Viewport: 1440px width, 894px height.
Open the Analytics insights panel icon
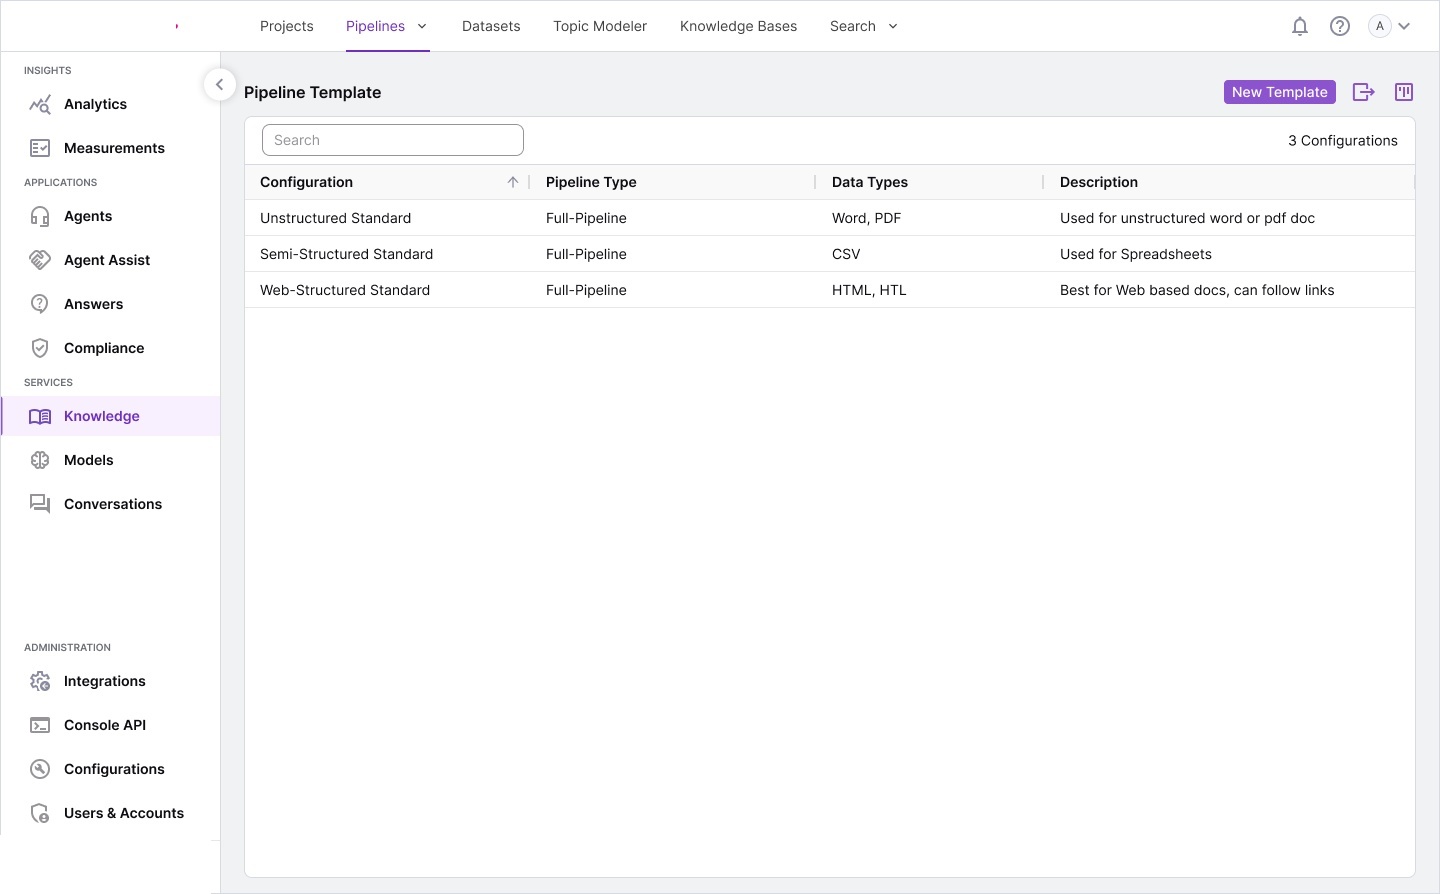[39, 103]
